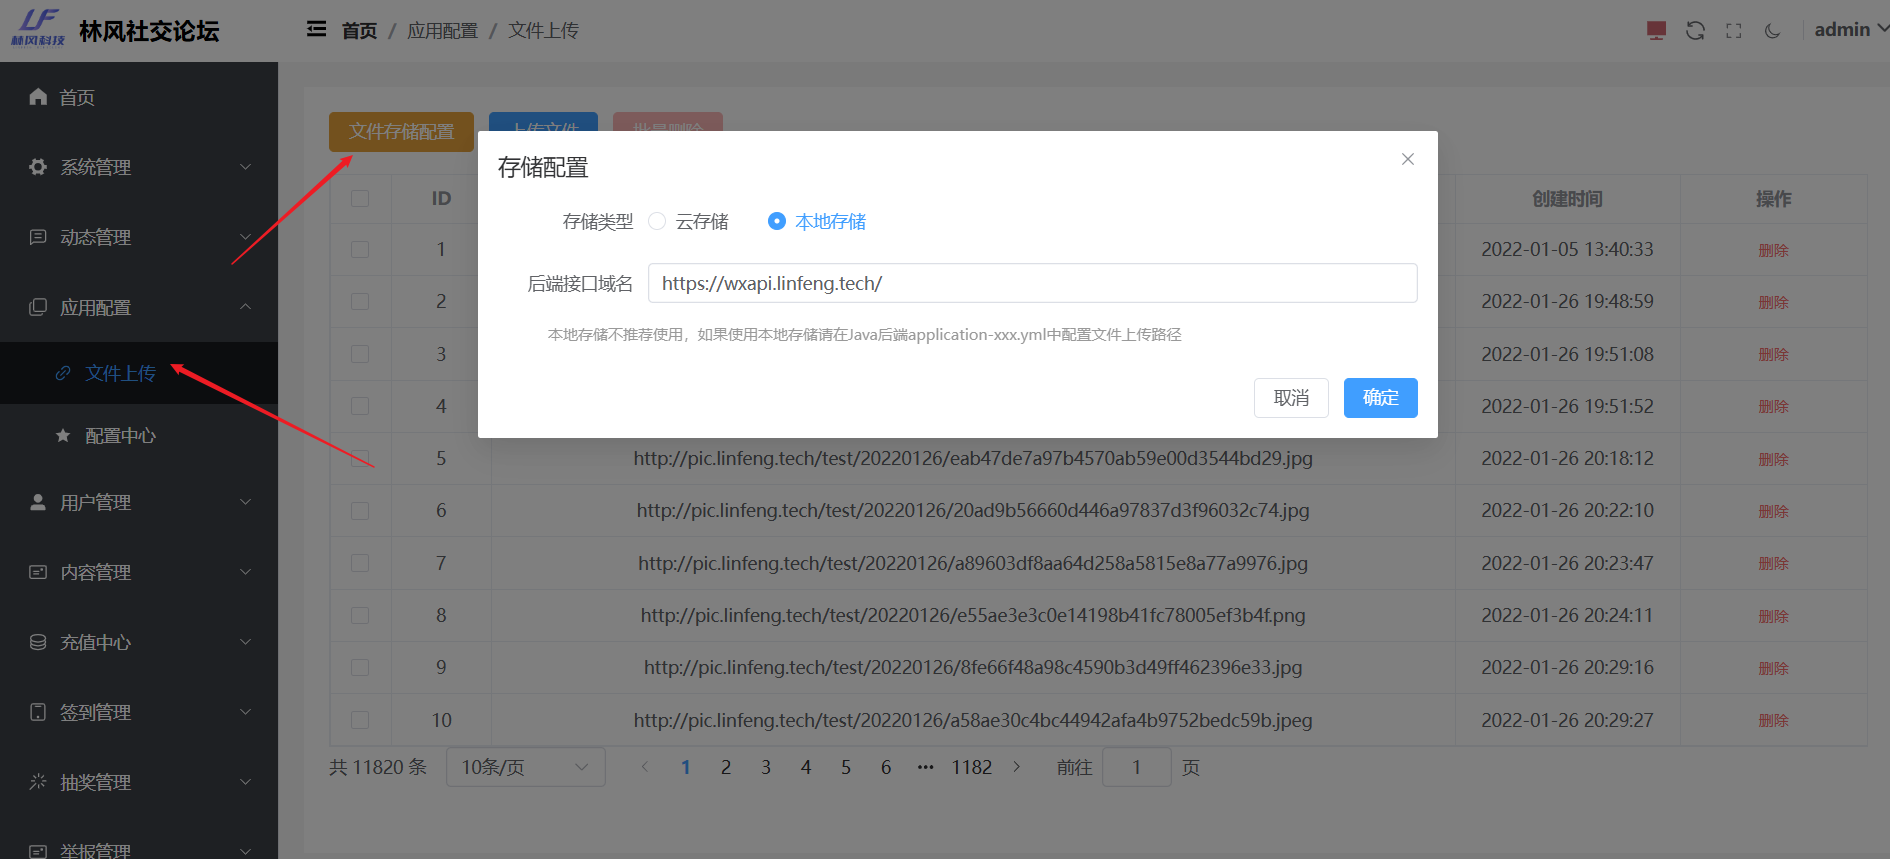Click the 创建时间 column header
The image size is (1890, 859).
point(1567,198)
